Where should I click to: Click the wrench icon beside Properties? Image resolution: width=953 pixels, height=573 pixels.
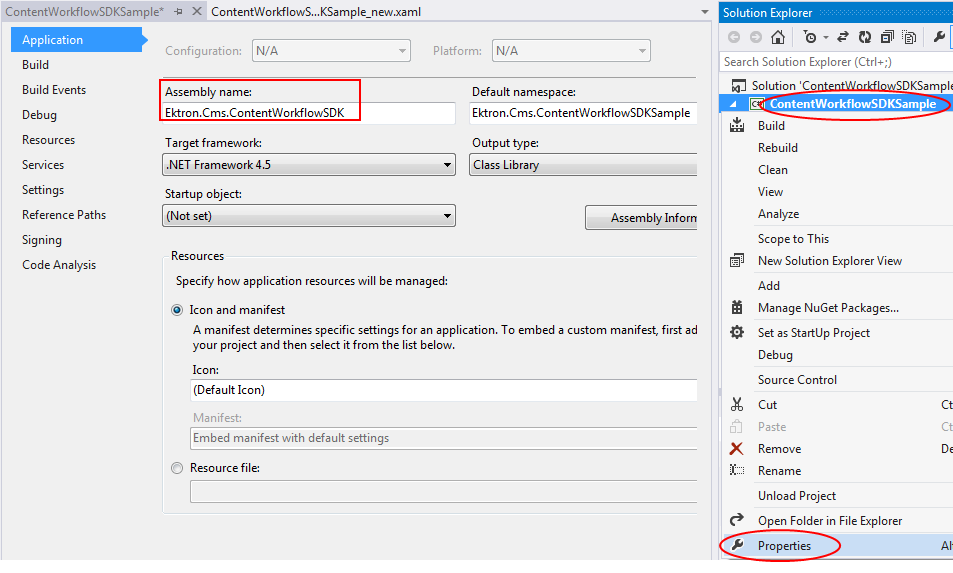pos(737,545)
